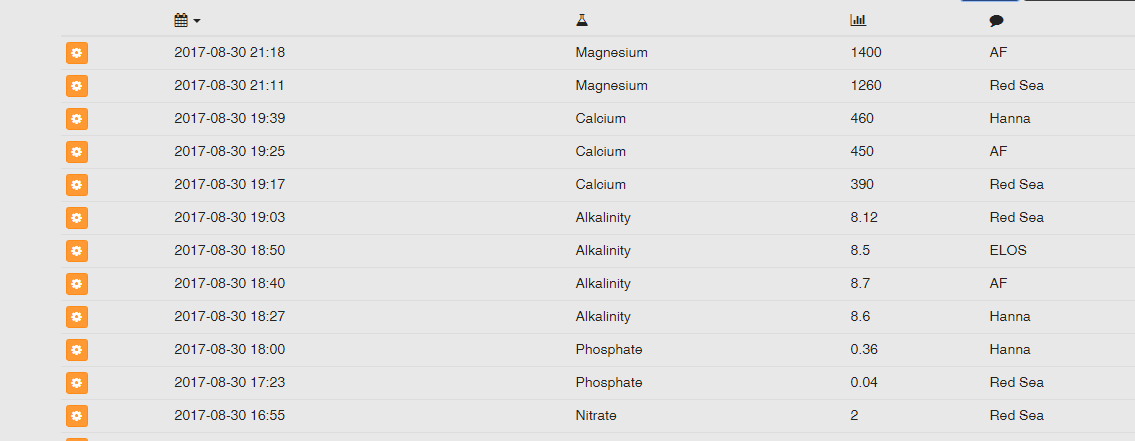Open gear for Alkalinity 8.7 AF row

[77, 284]
